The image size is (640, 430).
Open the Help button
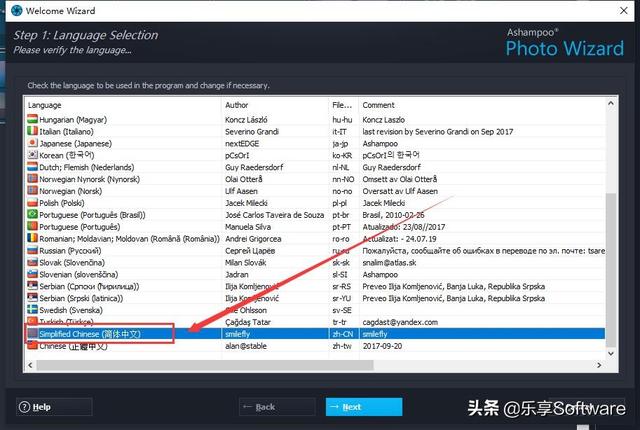[54, 407]
